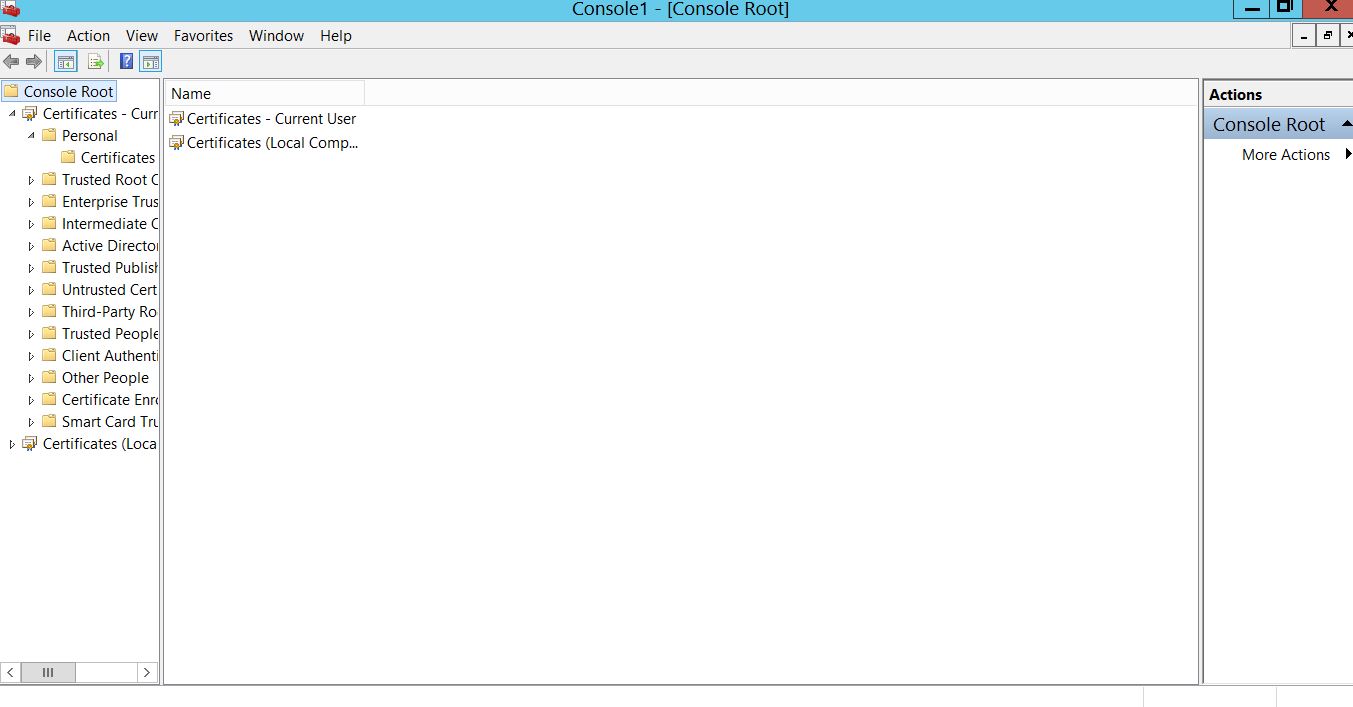Click title bar console icon
Image resolution: width=1353 pixels, height=707 pixels.
click(x=10, y=9)
